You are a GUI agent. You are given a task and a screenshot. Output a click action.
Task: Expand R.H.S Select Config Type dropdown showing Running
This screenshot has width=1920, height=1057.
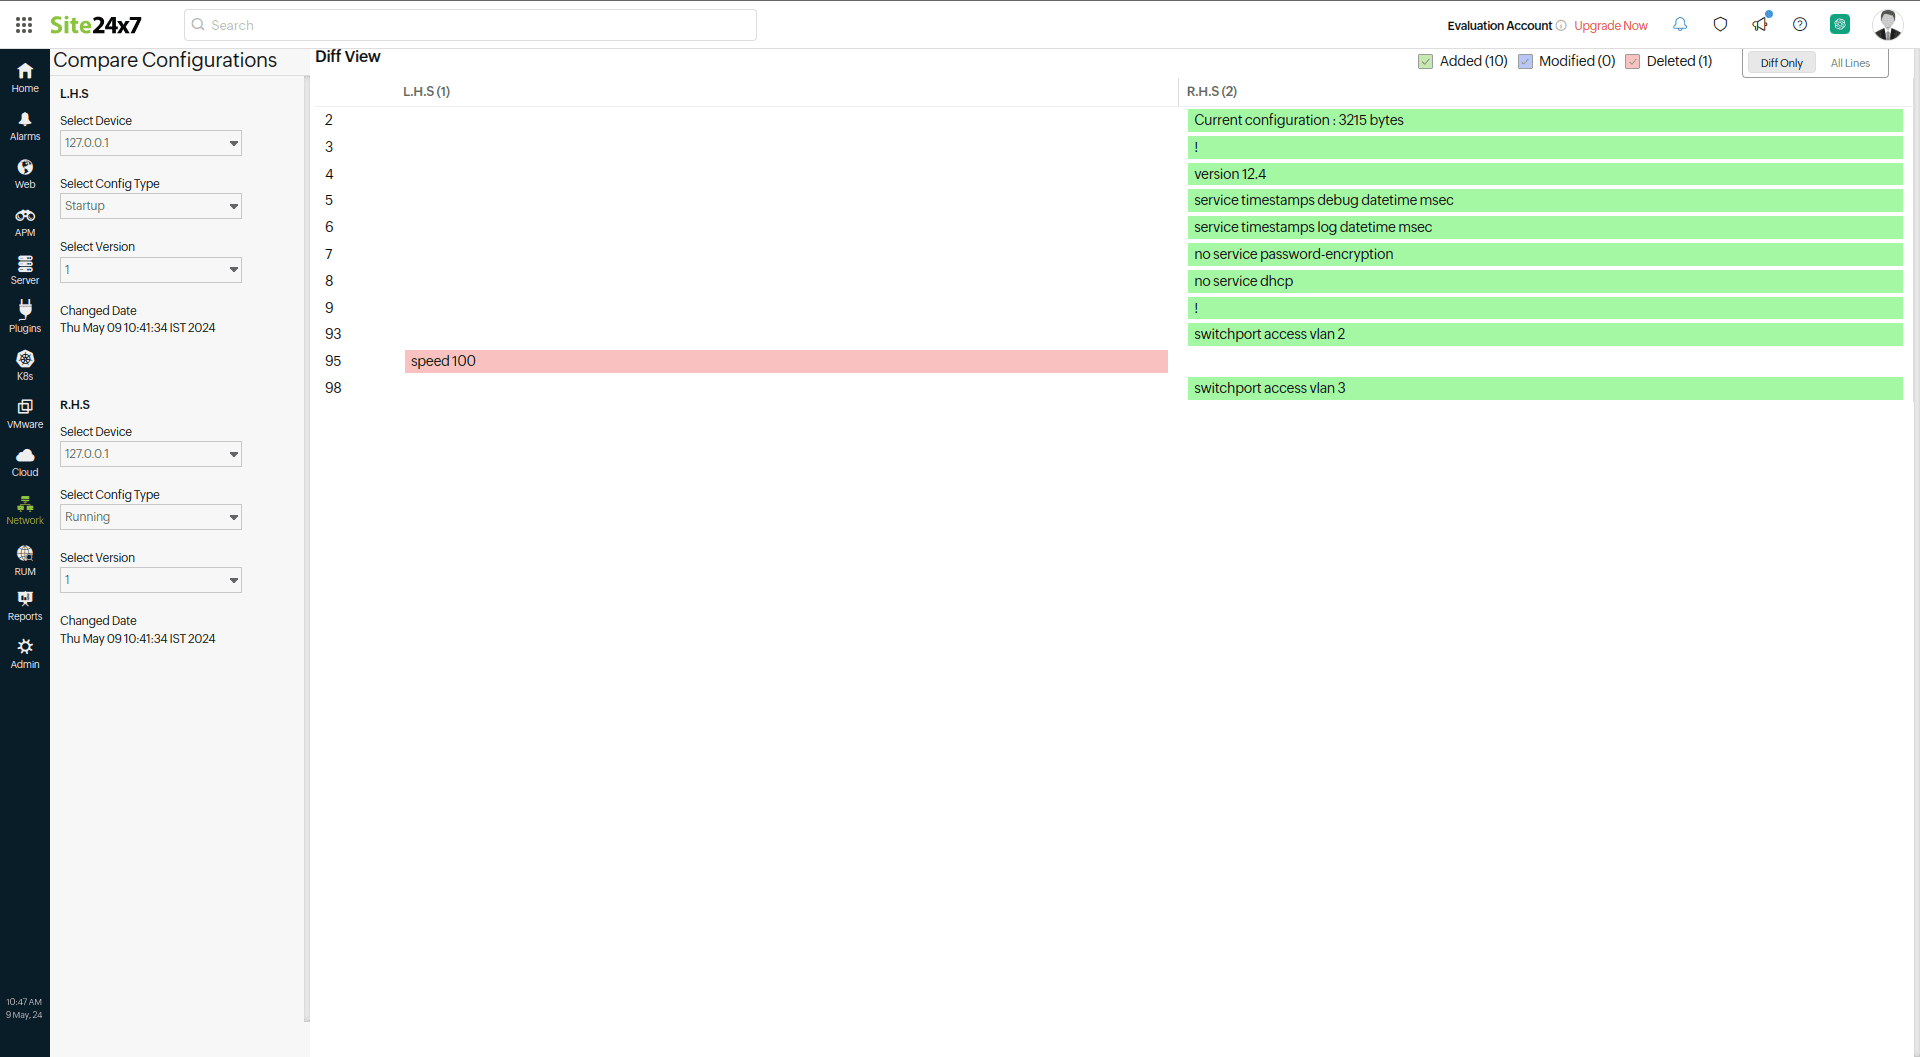[151, 517]
